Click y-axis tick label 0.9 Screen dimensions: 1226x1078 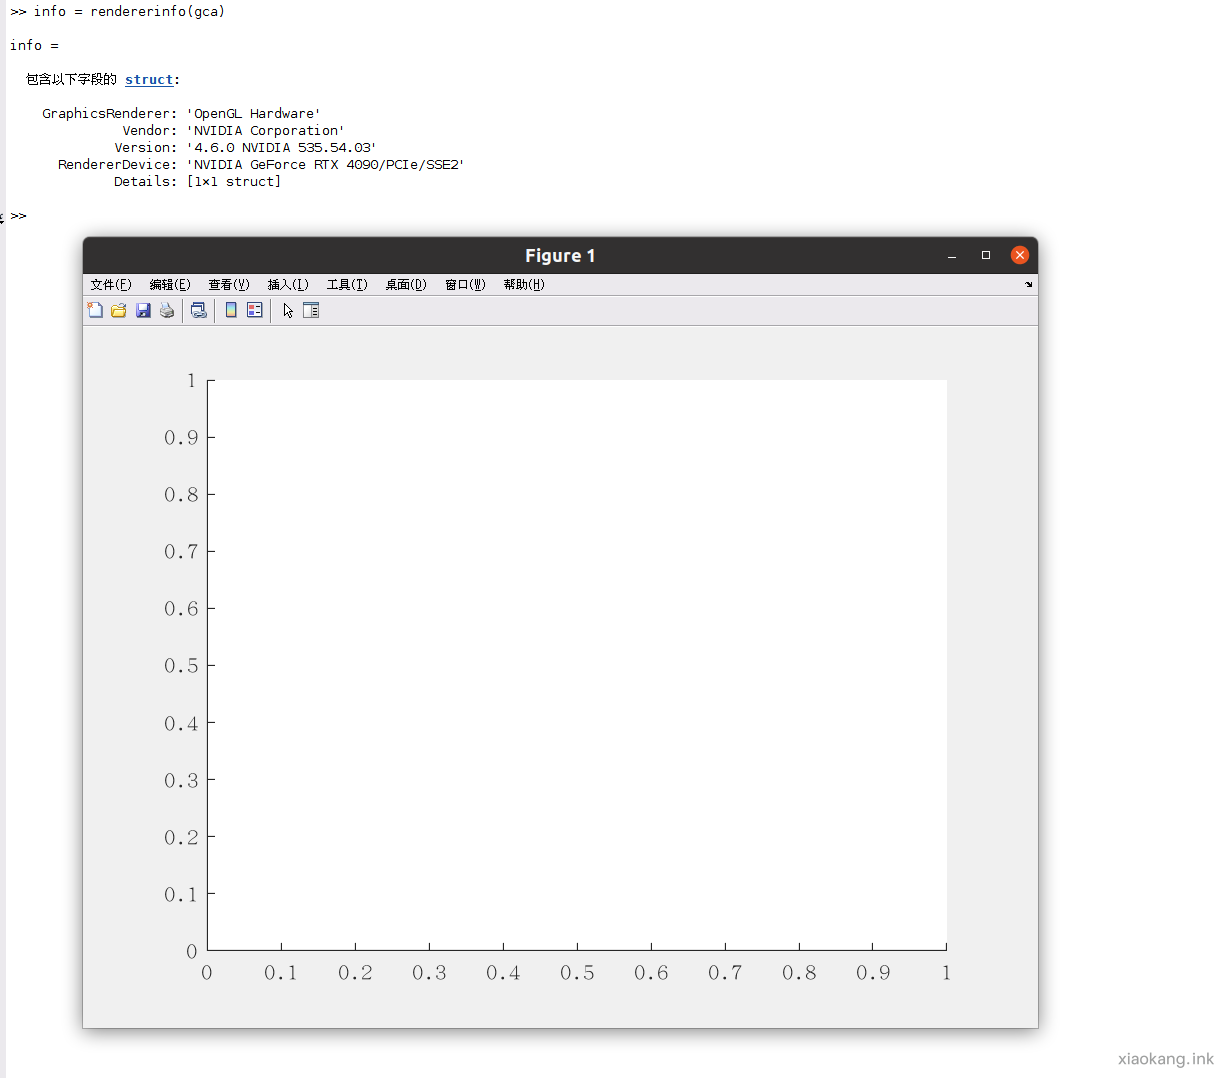point(181,437)
